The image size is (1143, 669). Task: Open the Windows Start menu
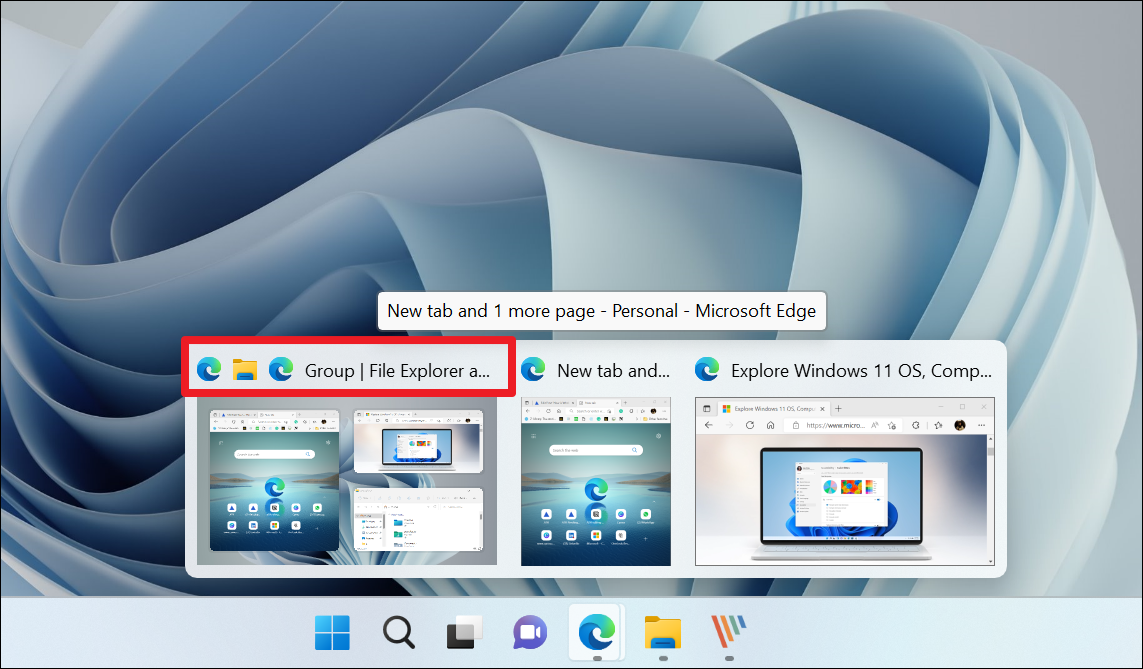coord(332,632)
